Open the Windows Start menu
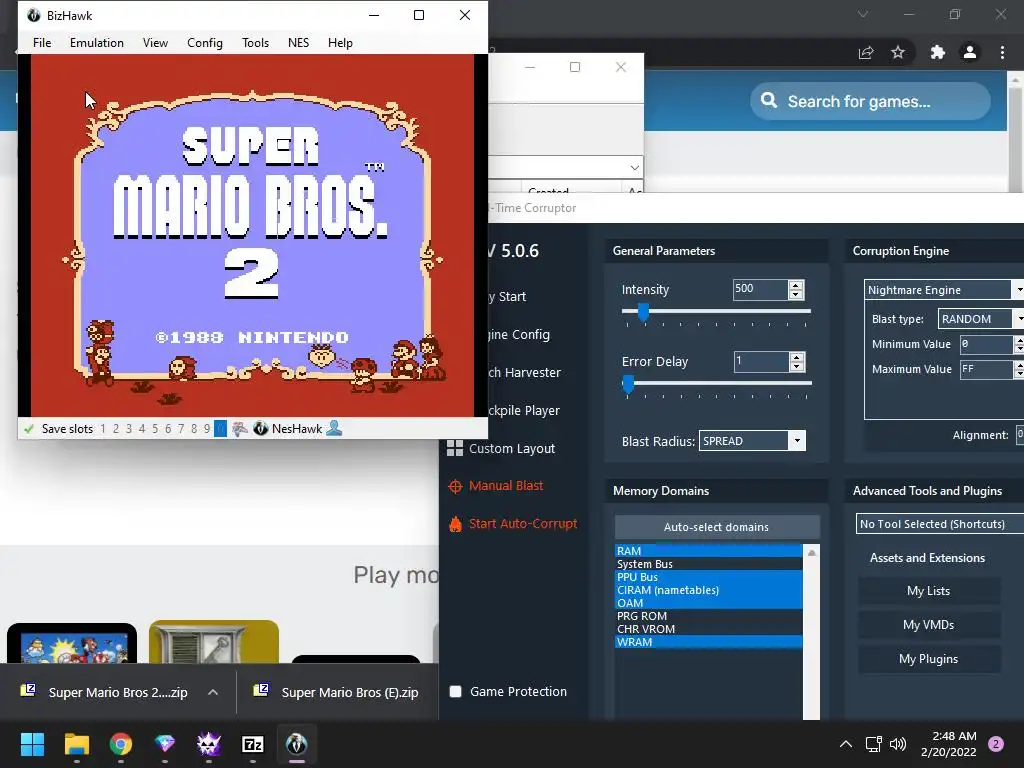This screenshot has height=768, width=1024. point(32,744)
